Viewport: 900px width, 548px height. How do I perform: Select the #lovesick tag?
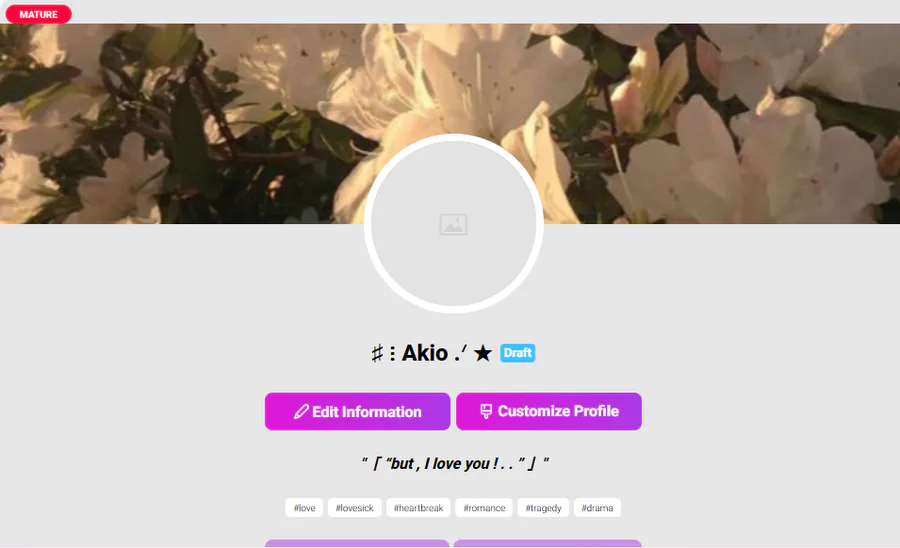click(x=355, y=508)
